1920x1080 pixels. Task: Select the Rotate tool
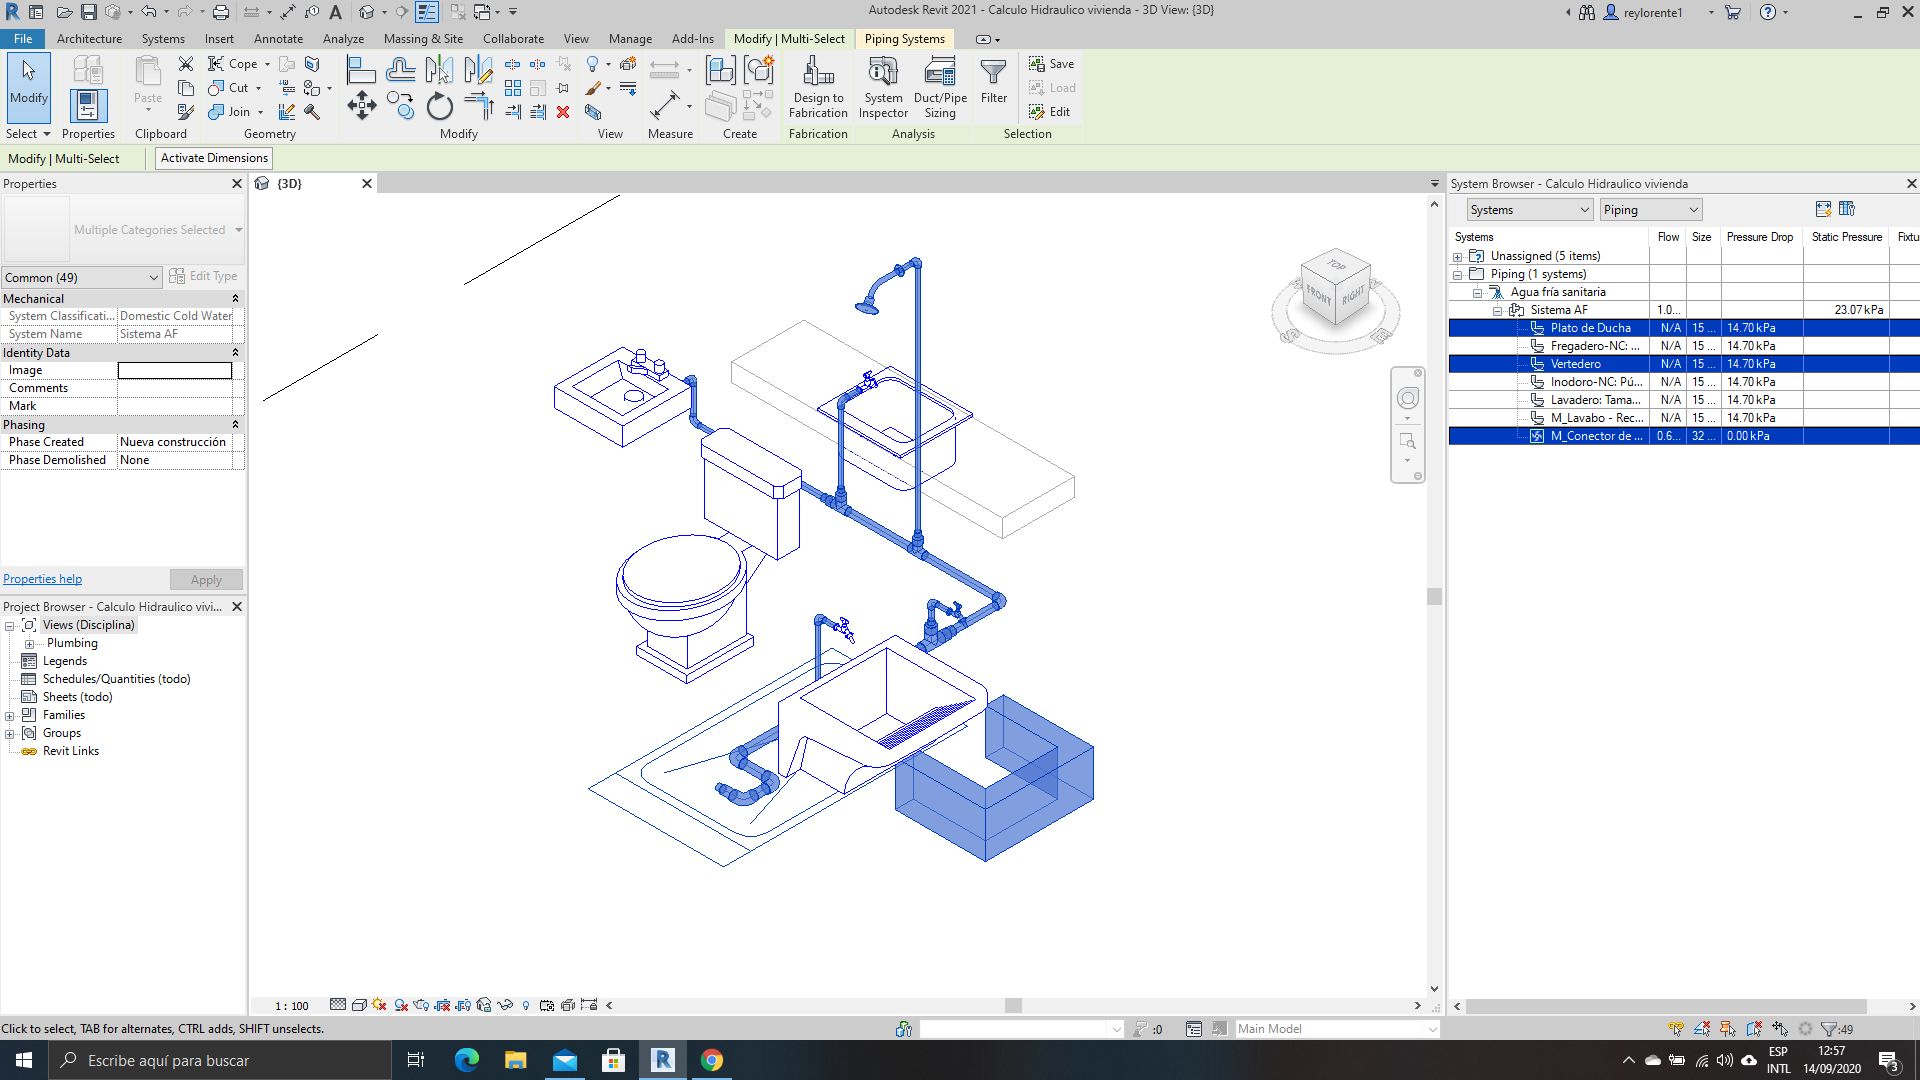[440, 107]
